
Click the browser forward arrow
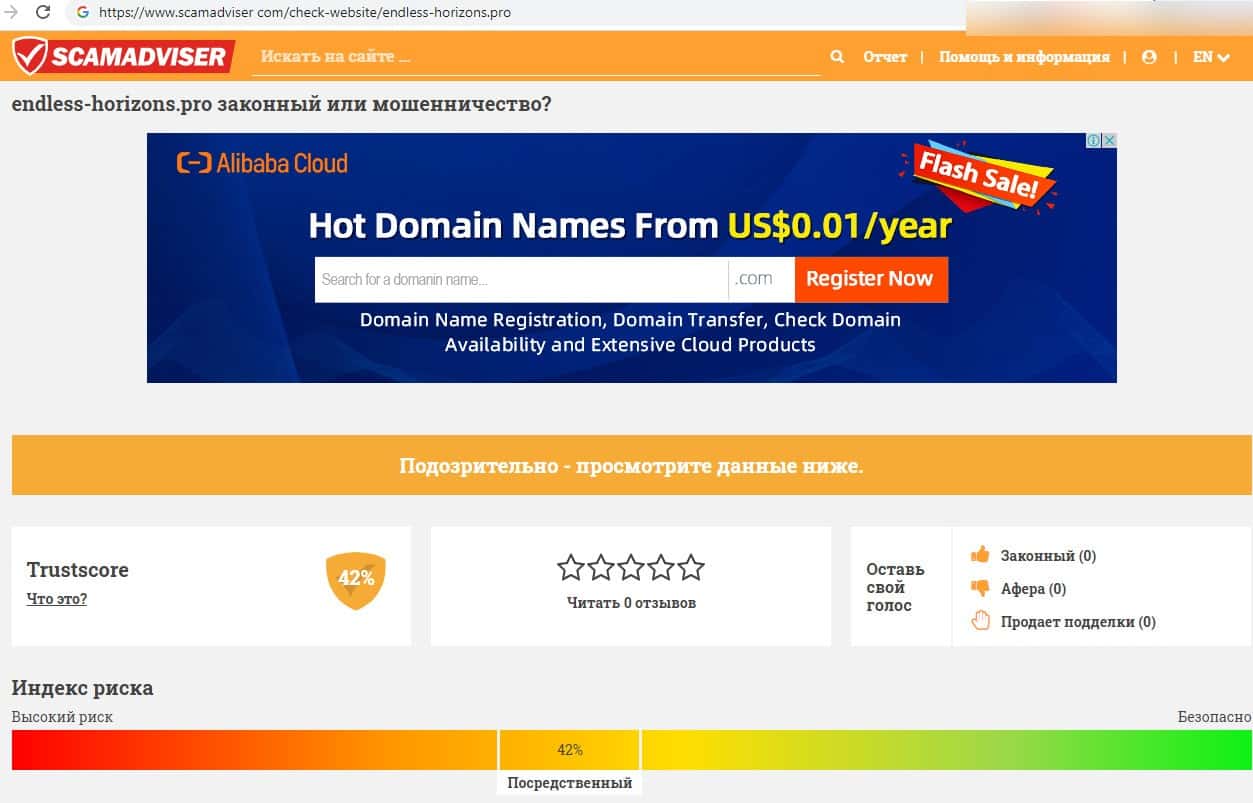click(x=12, y=13)
